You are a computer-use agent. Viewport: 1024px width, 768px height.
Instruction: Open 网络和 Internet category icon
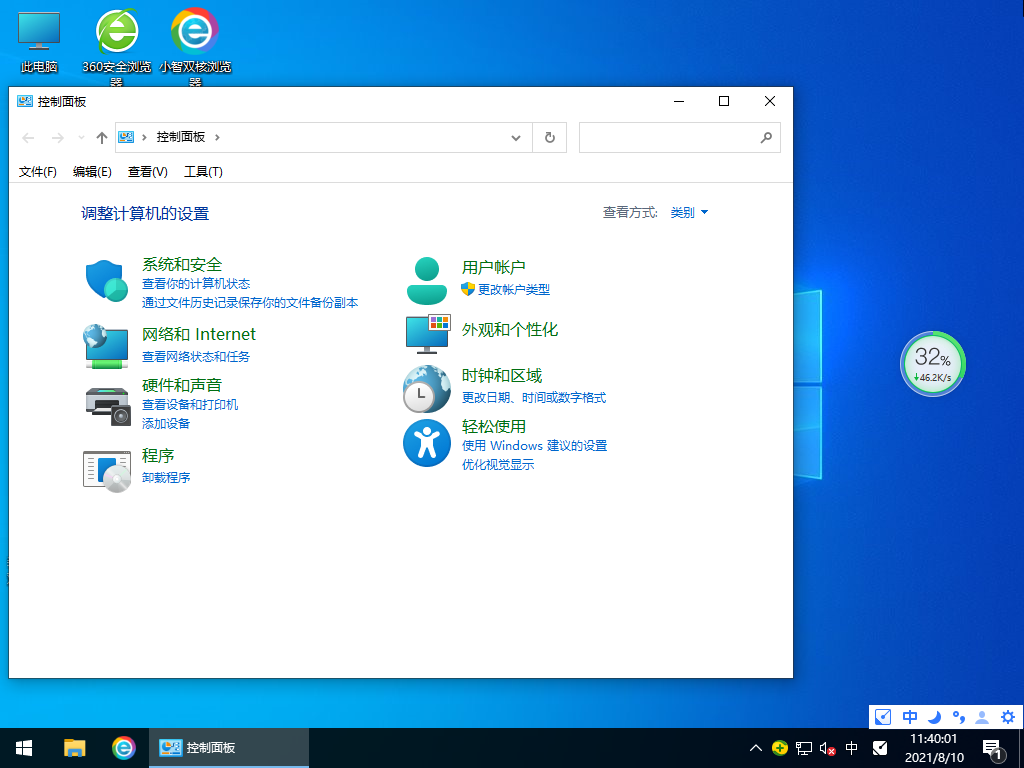[x=107, y=346]
